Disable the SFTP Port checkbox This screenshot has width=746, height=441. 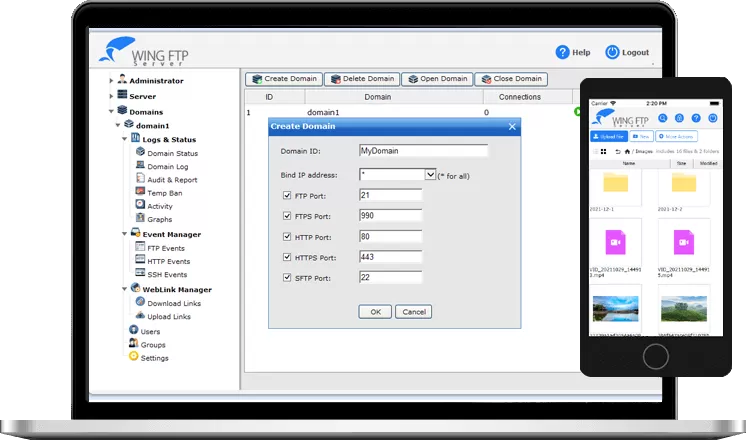287,277
